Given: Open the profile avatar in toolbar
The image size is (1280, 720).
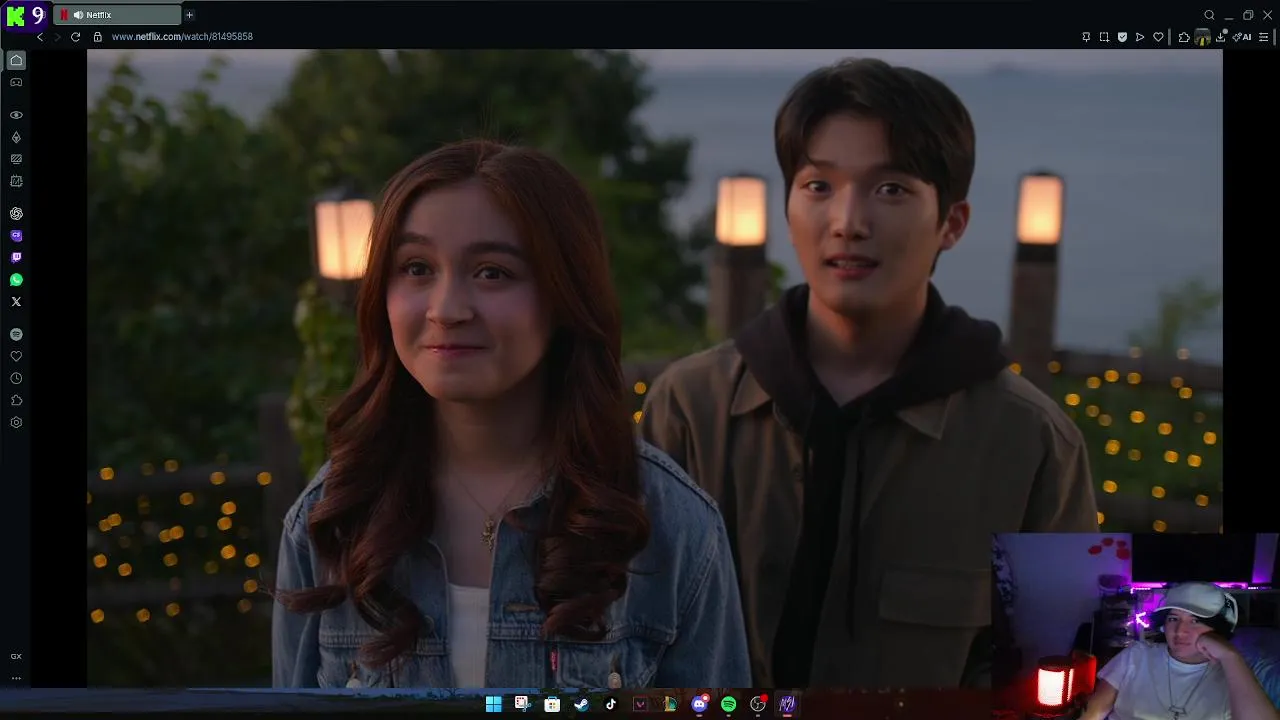Looking at the screenshot, I should 1203,37.
